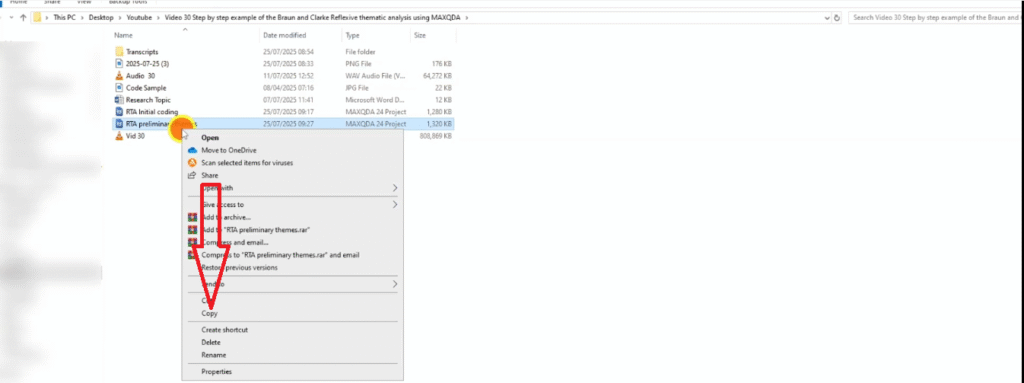Click Restore previous versions
This screenshot has height=383, width=1024.
click(239, 267)
